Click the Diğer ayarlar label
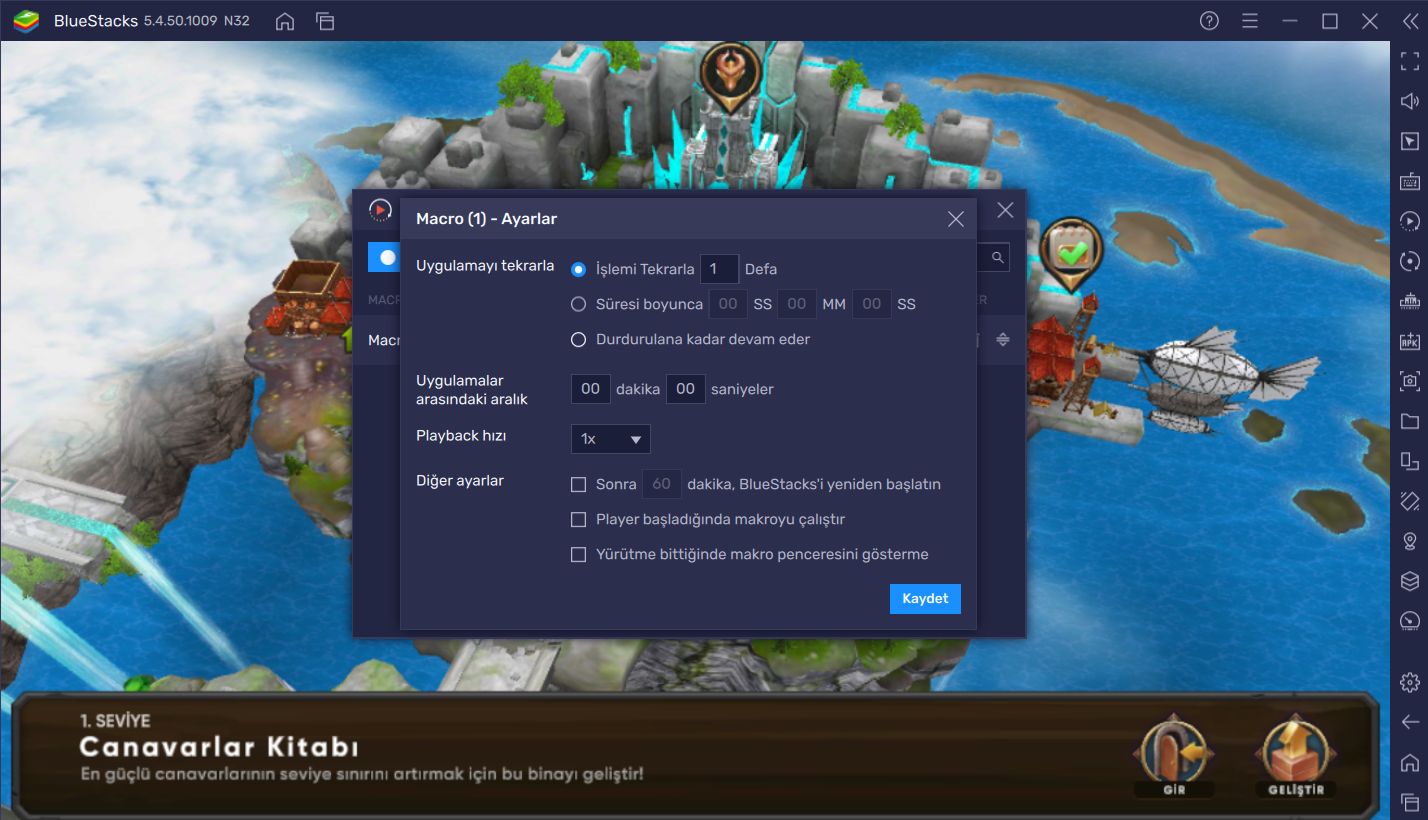 (x=460, y=481)
